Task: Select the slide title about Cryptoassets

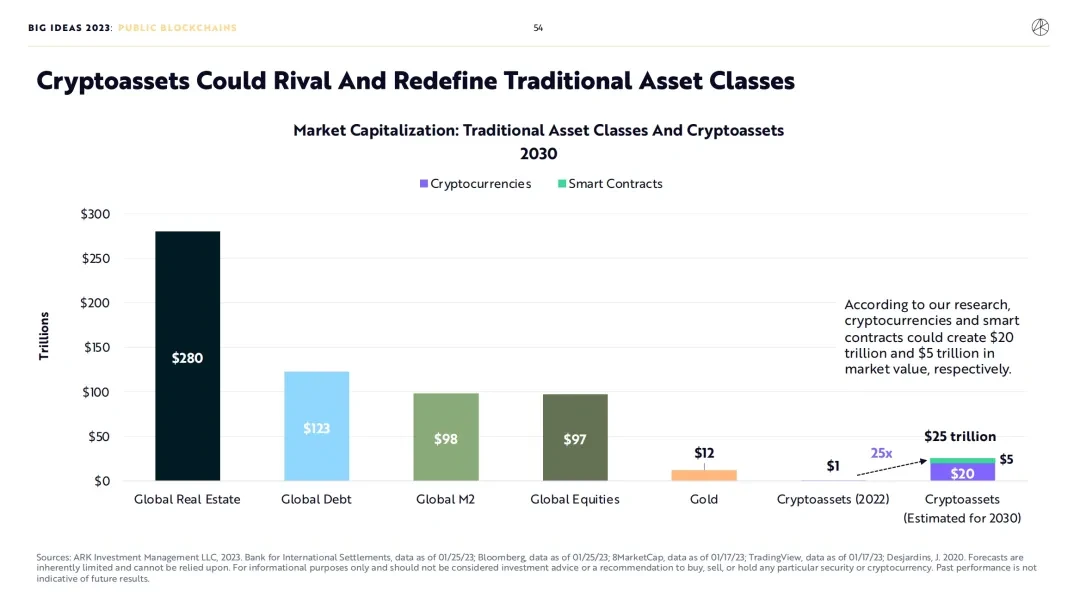Action: [x=415, y=81]
